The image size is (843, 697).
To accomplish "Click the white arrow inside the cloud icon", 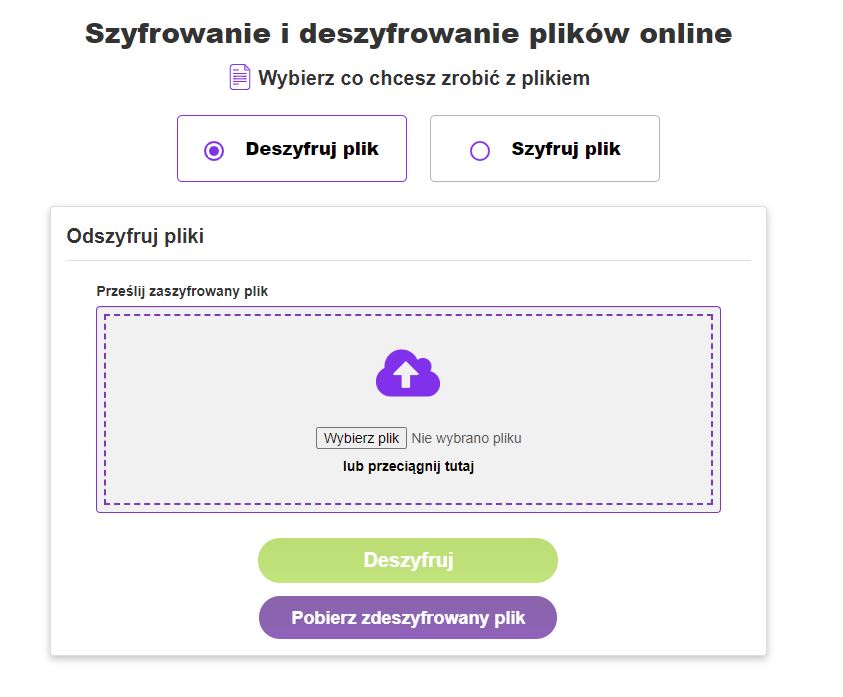I will 406,374.
